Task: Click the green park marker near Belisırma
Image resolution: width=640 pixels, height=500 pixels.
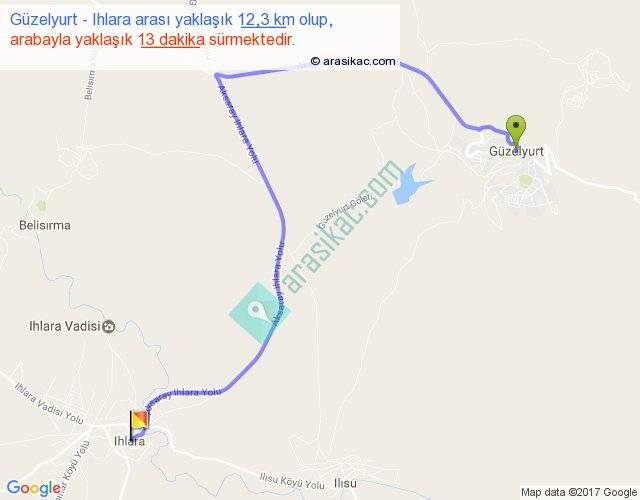Action: coord(41,206)
